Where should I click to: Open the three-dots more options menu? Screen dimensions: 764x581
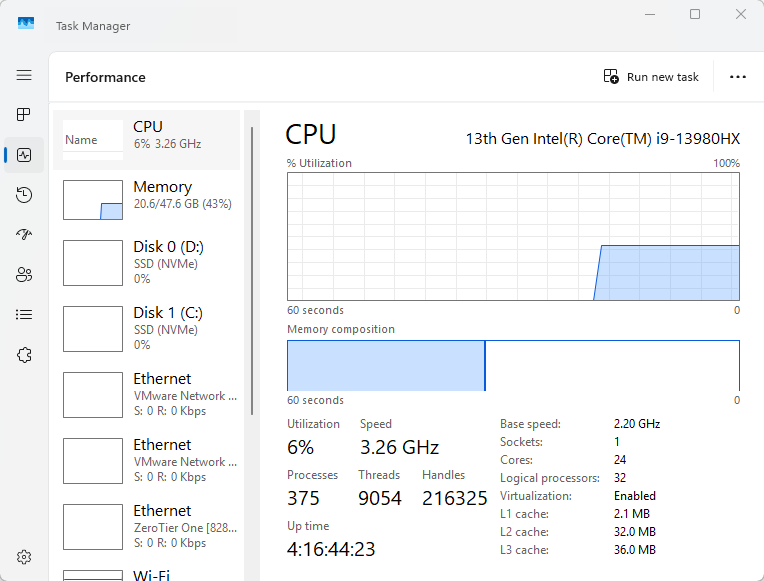click(x=738, y=77)
